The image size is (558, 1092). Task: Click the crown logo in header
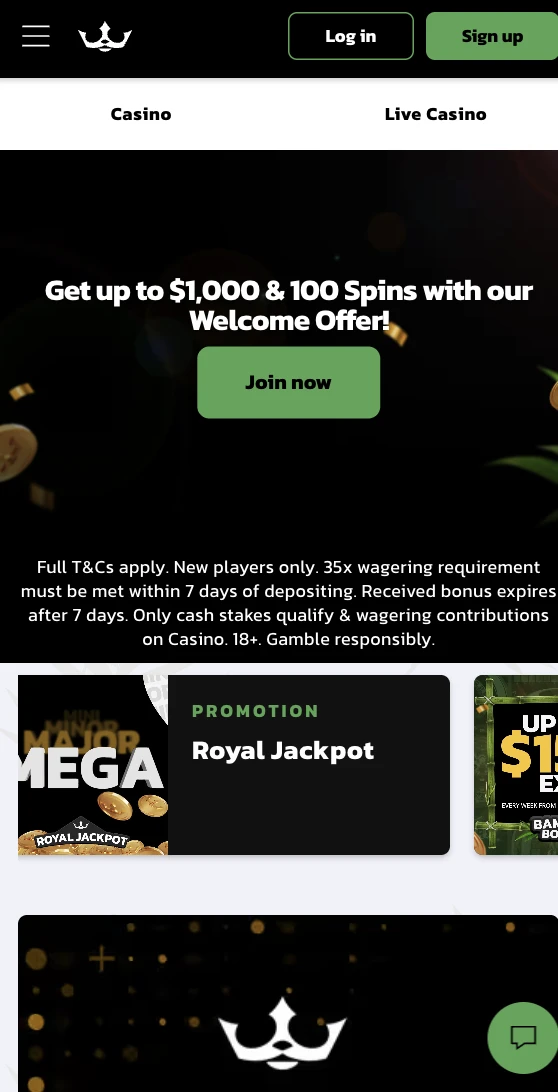click(104, 36)
